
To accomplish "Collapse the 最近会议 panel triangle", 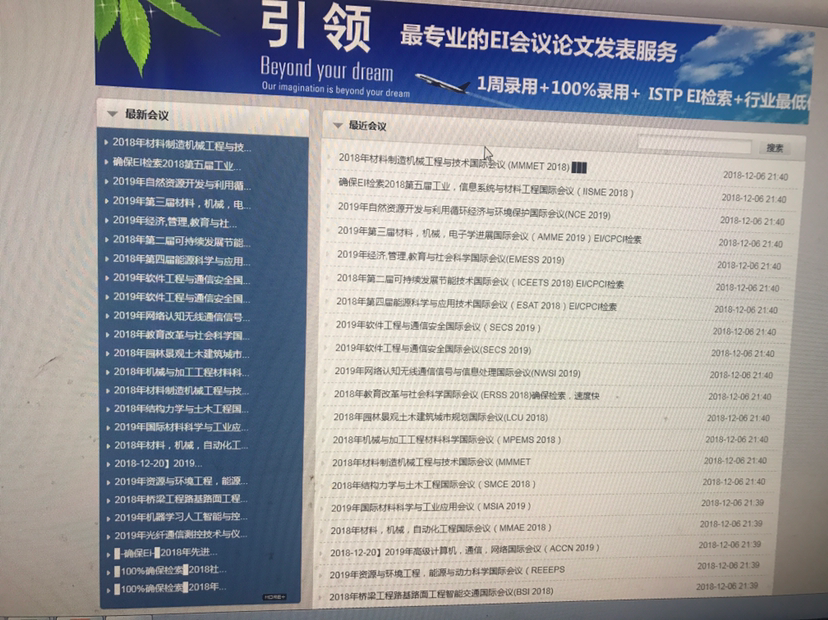I will pos(338,126).
